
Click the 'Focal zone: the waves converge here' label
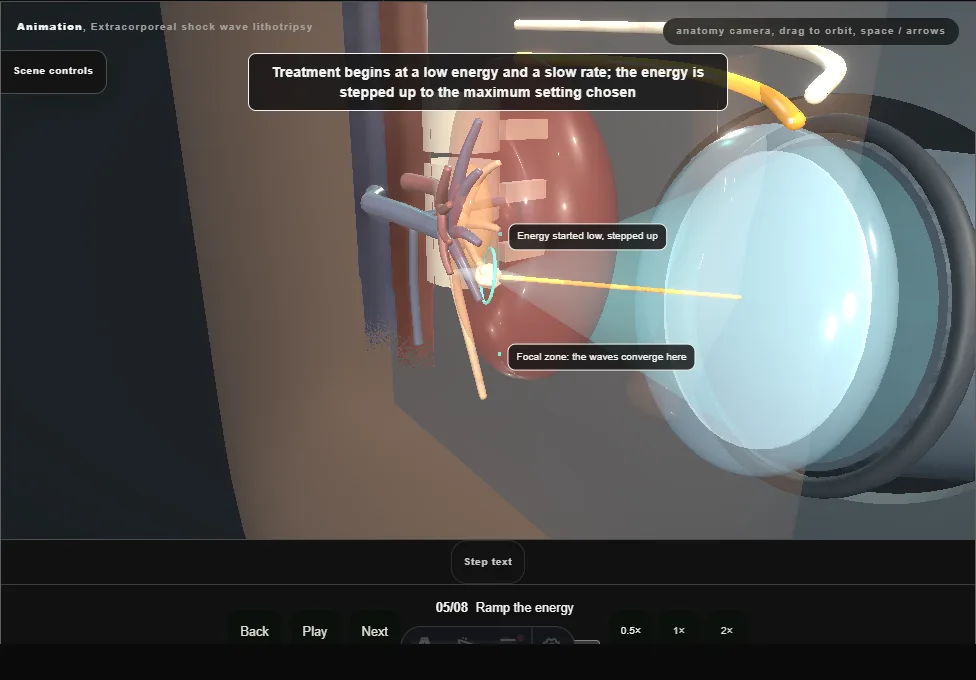tap(601, 357)
